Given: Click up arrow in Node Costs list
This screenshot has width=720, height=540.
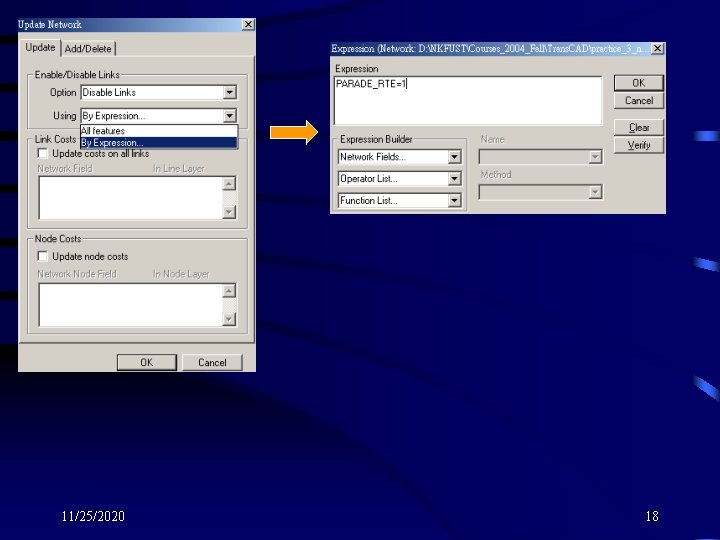Looking at the screenshot, I should point(229,291).
